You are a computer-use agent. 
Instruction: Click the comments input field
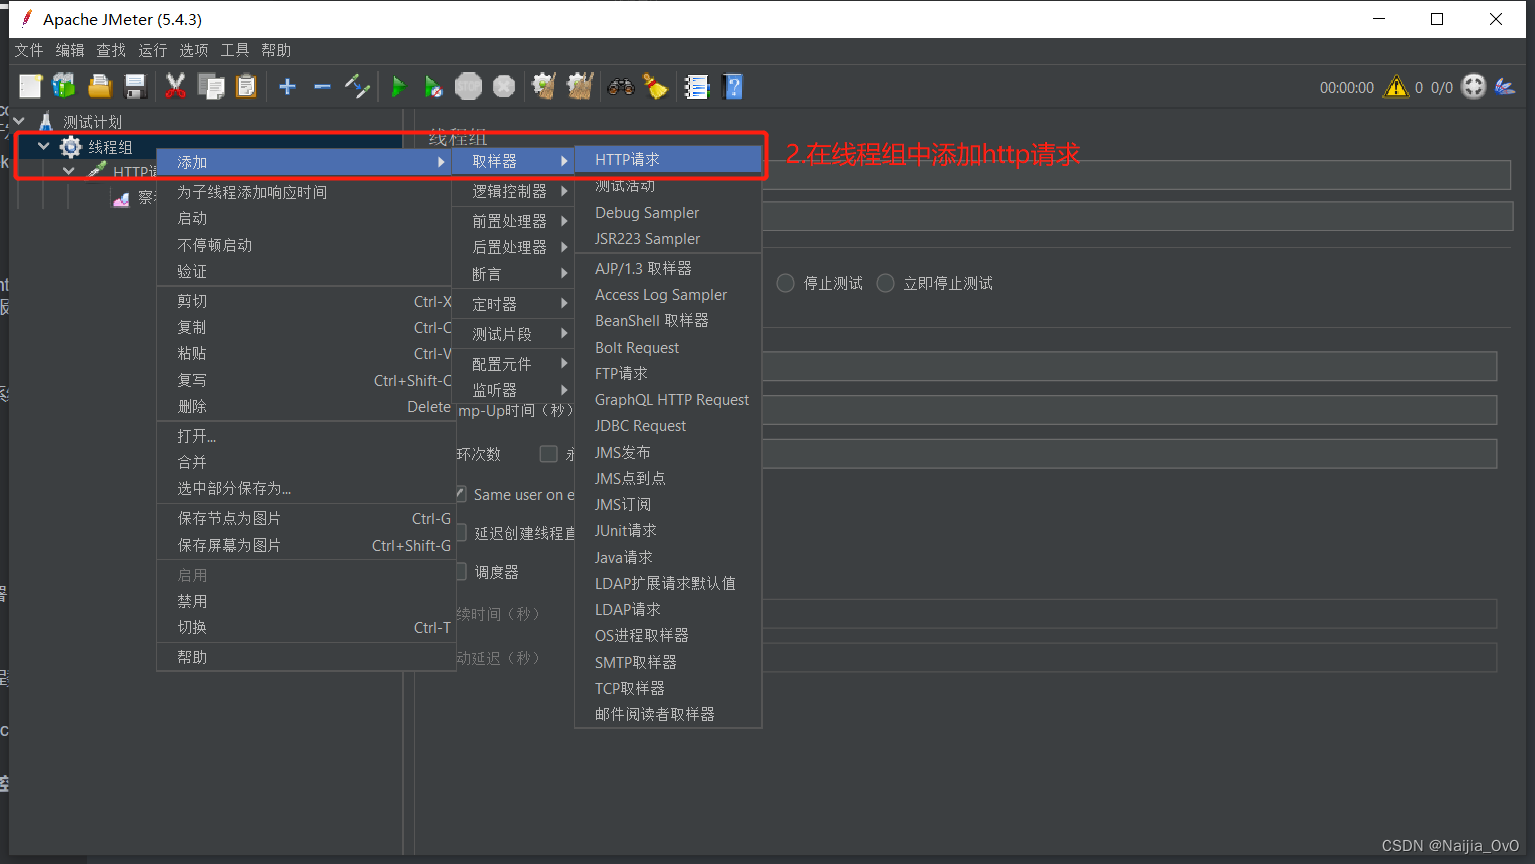coord(1137,216)
